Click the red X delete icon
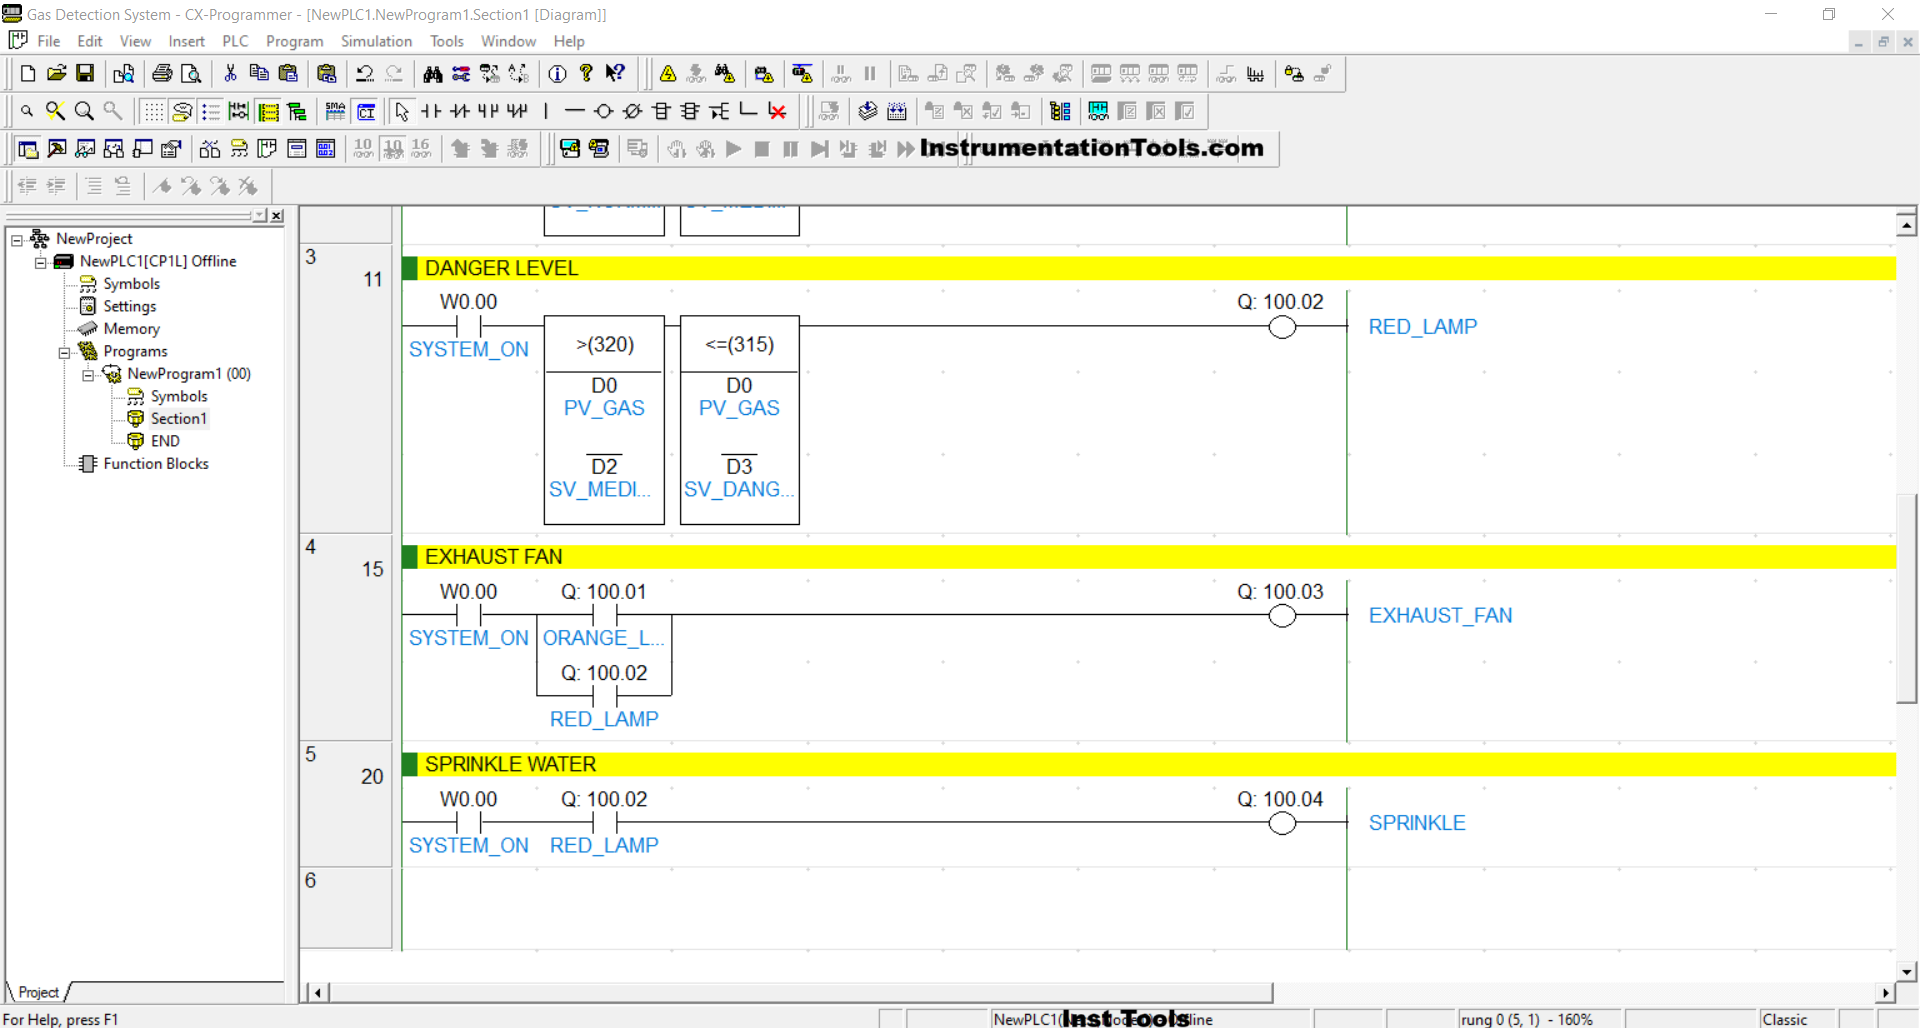1920x1028 pixels. 777,111
